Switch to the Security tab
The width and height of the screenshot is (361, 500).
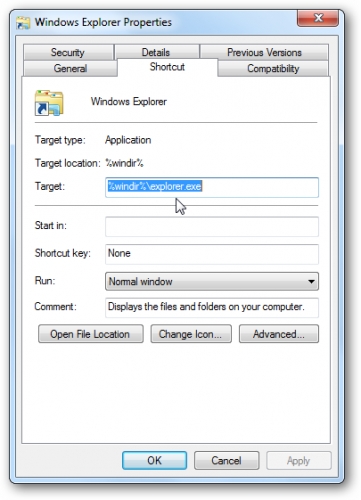pos(68,52)
